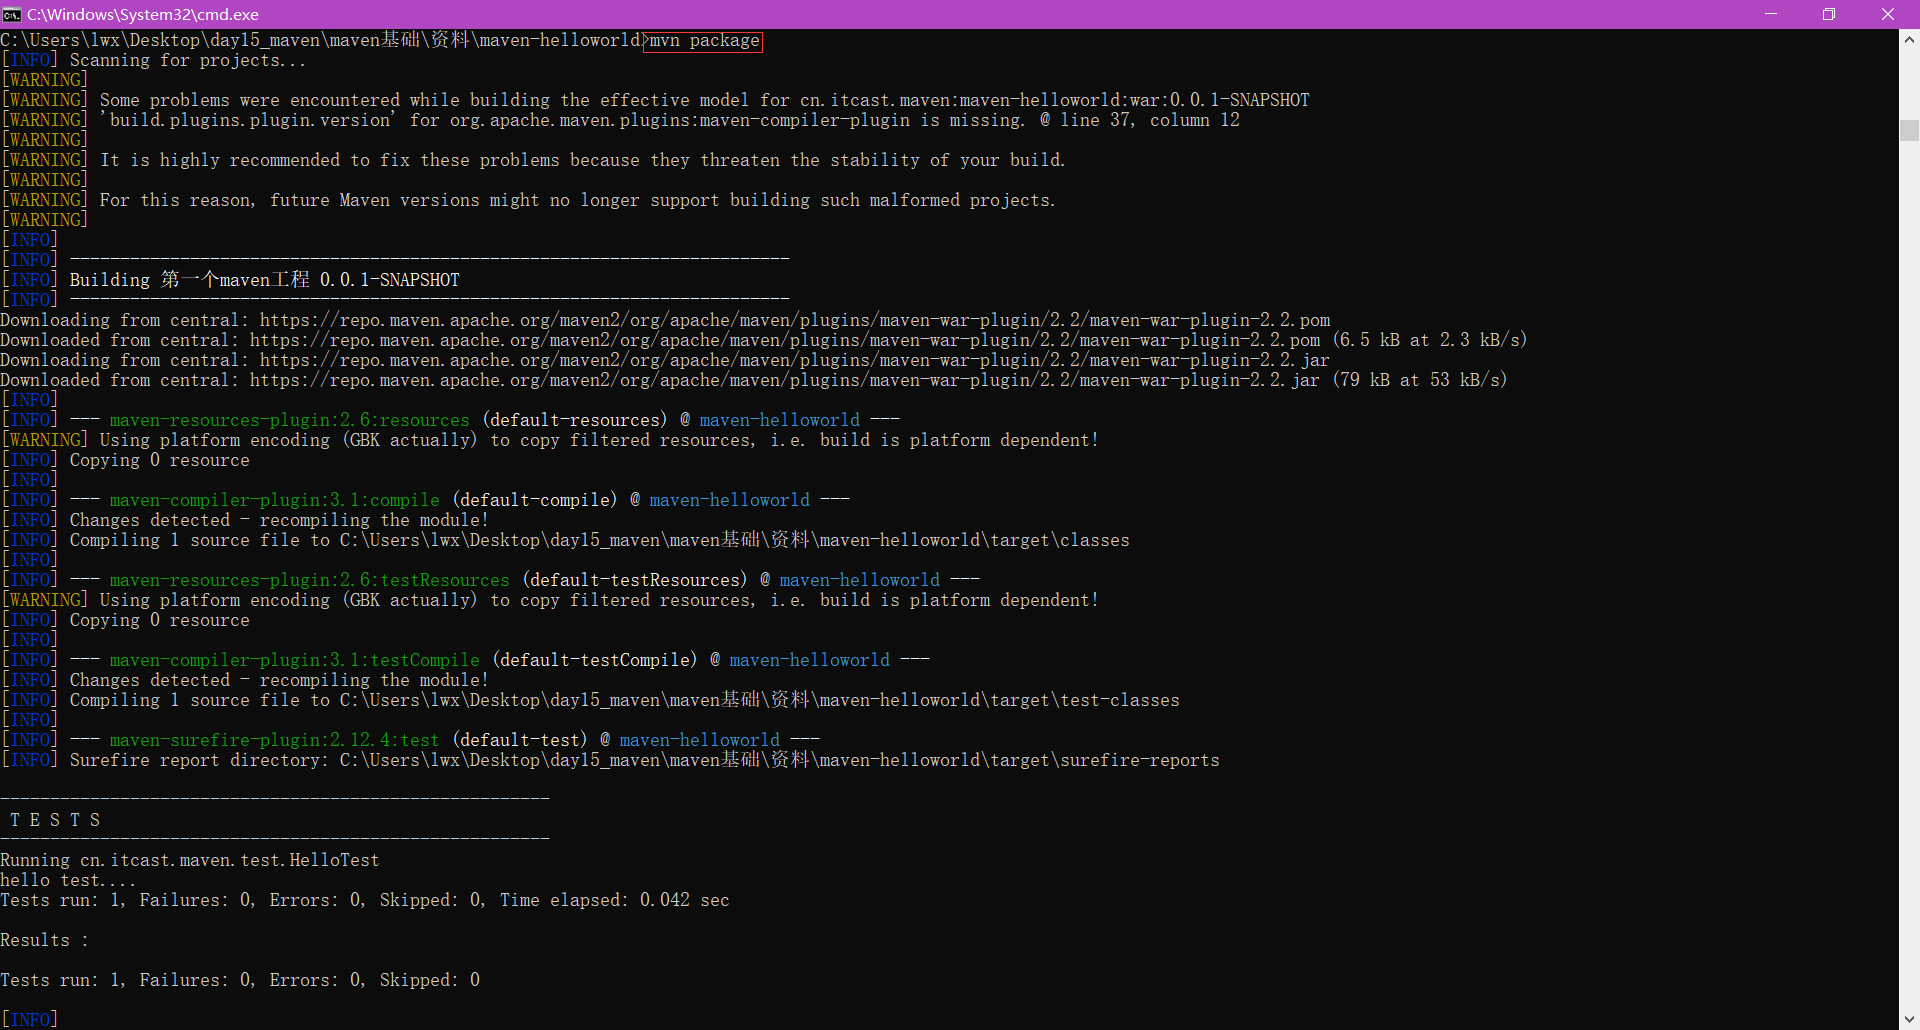The height and width of the screenshot is (1030, 1920).
Task: Click the '(79 kB at 53 kB/s)' text
Action: pos(1419,380)
